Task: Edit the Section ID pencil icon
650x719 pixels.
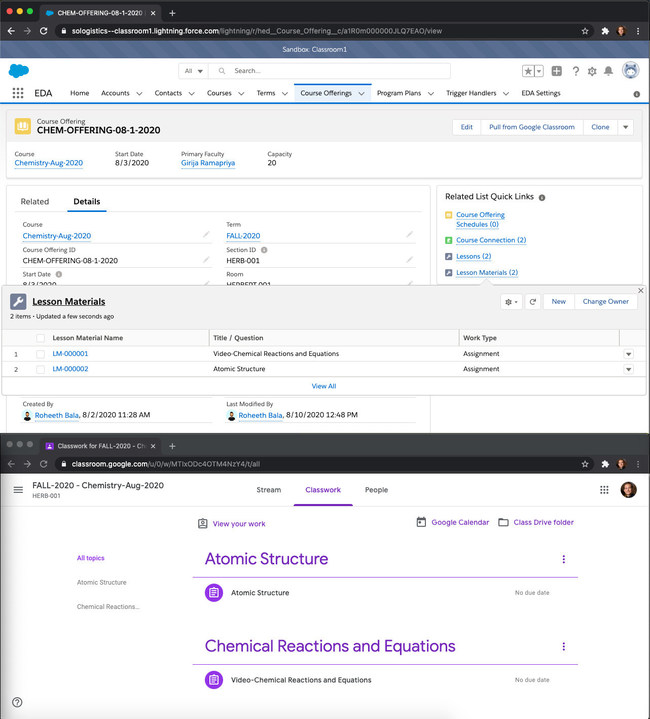Action: pyautogui.click(x=409, y=260)
